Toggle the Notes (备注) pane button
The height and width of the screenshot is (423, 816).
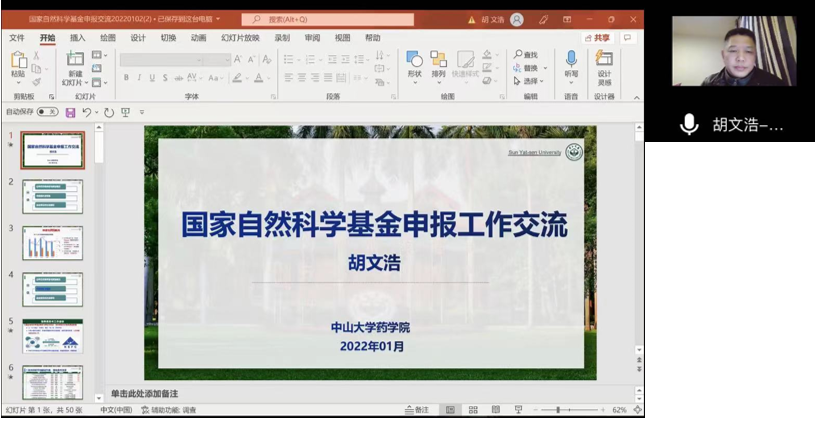[417, 410]
